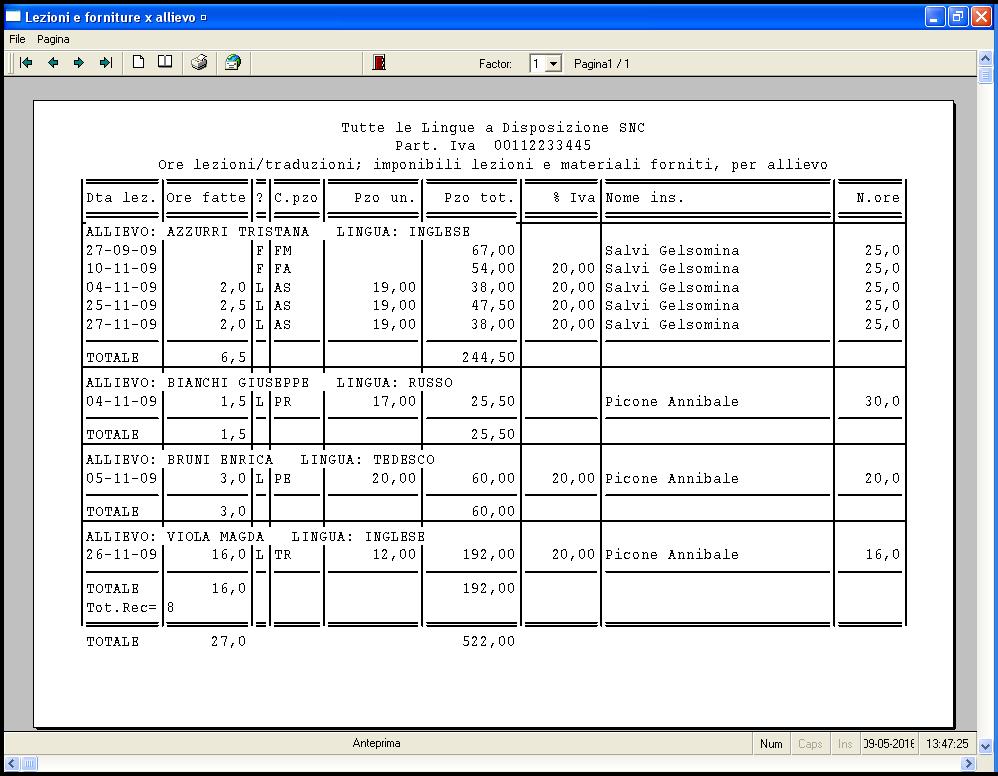
Task: Click the 'Dta lez.' column header
Action: click(121, 198)
